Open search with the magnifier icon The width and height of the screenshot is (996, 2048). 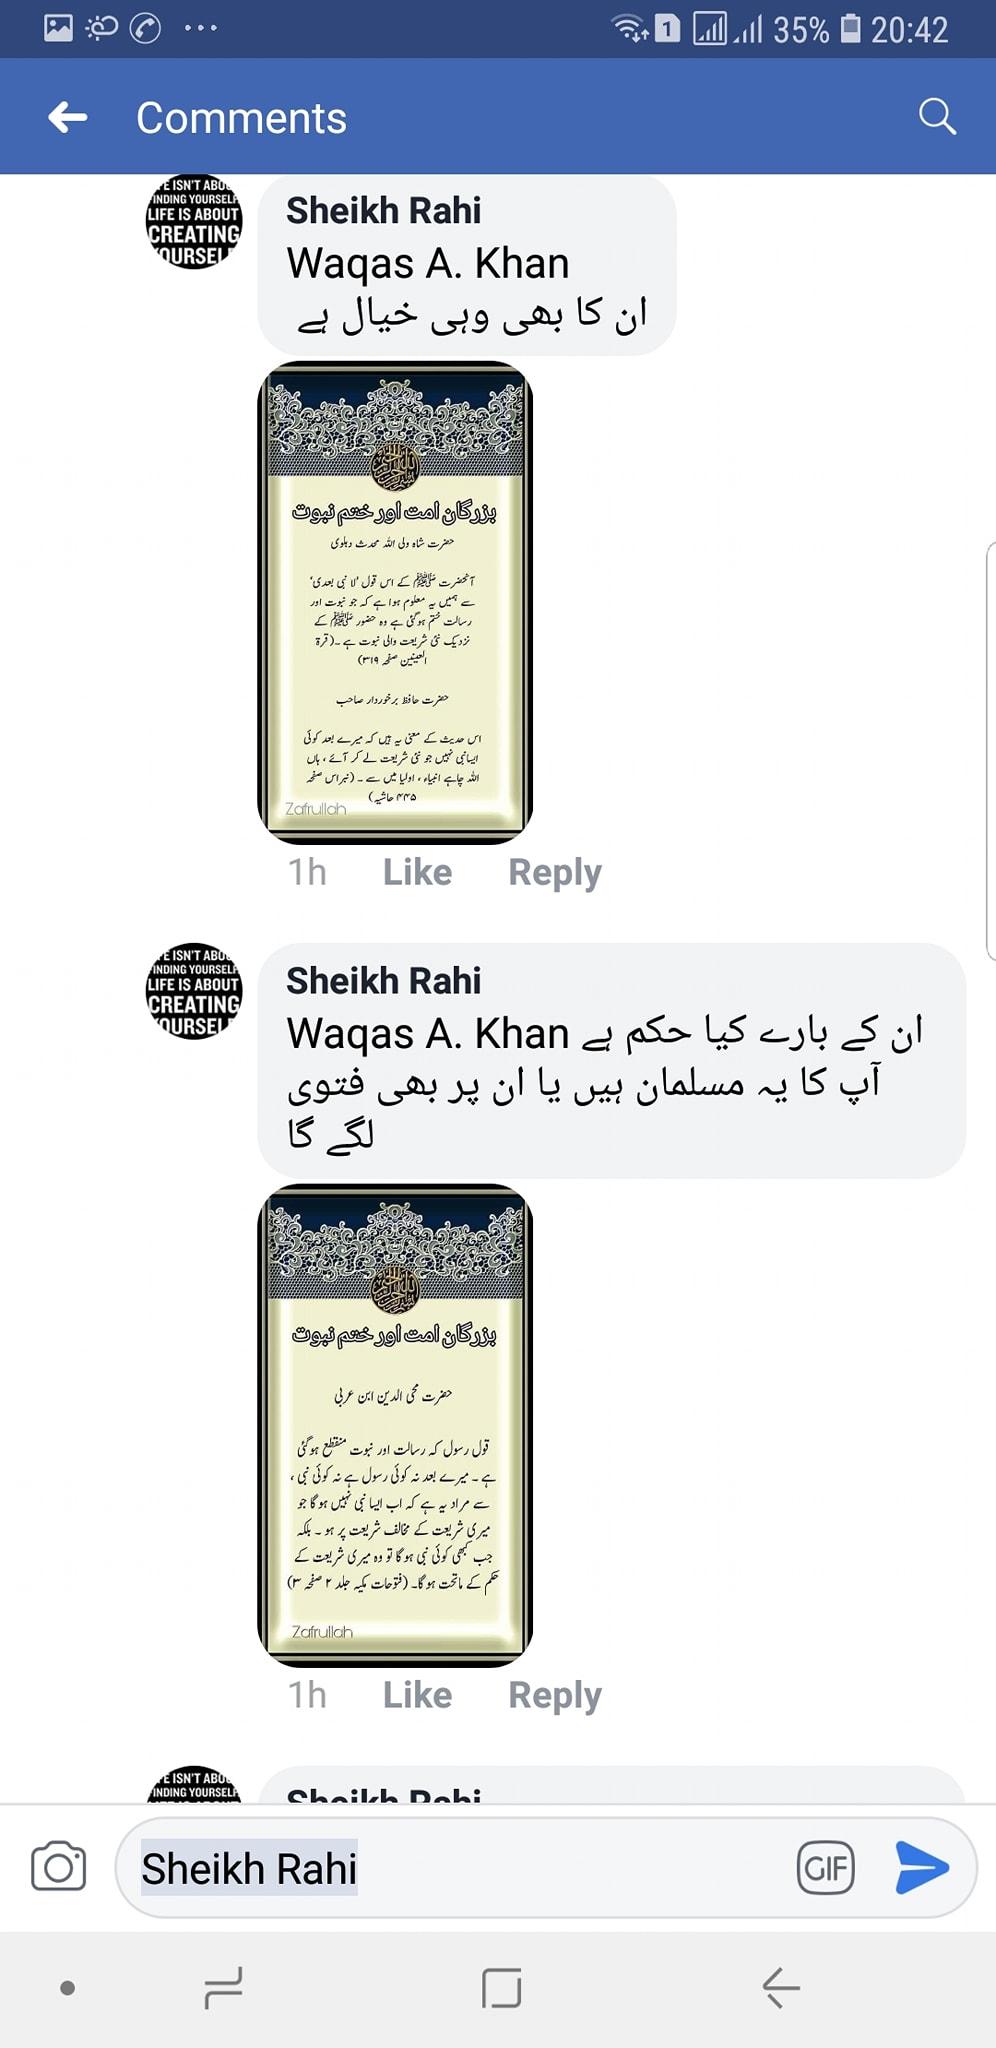coord(937,116)
